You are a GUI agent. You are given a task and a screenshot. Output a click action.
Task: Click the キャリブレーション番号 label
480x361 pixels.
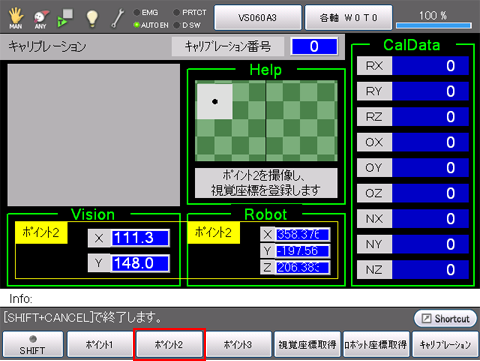point(228,46)
